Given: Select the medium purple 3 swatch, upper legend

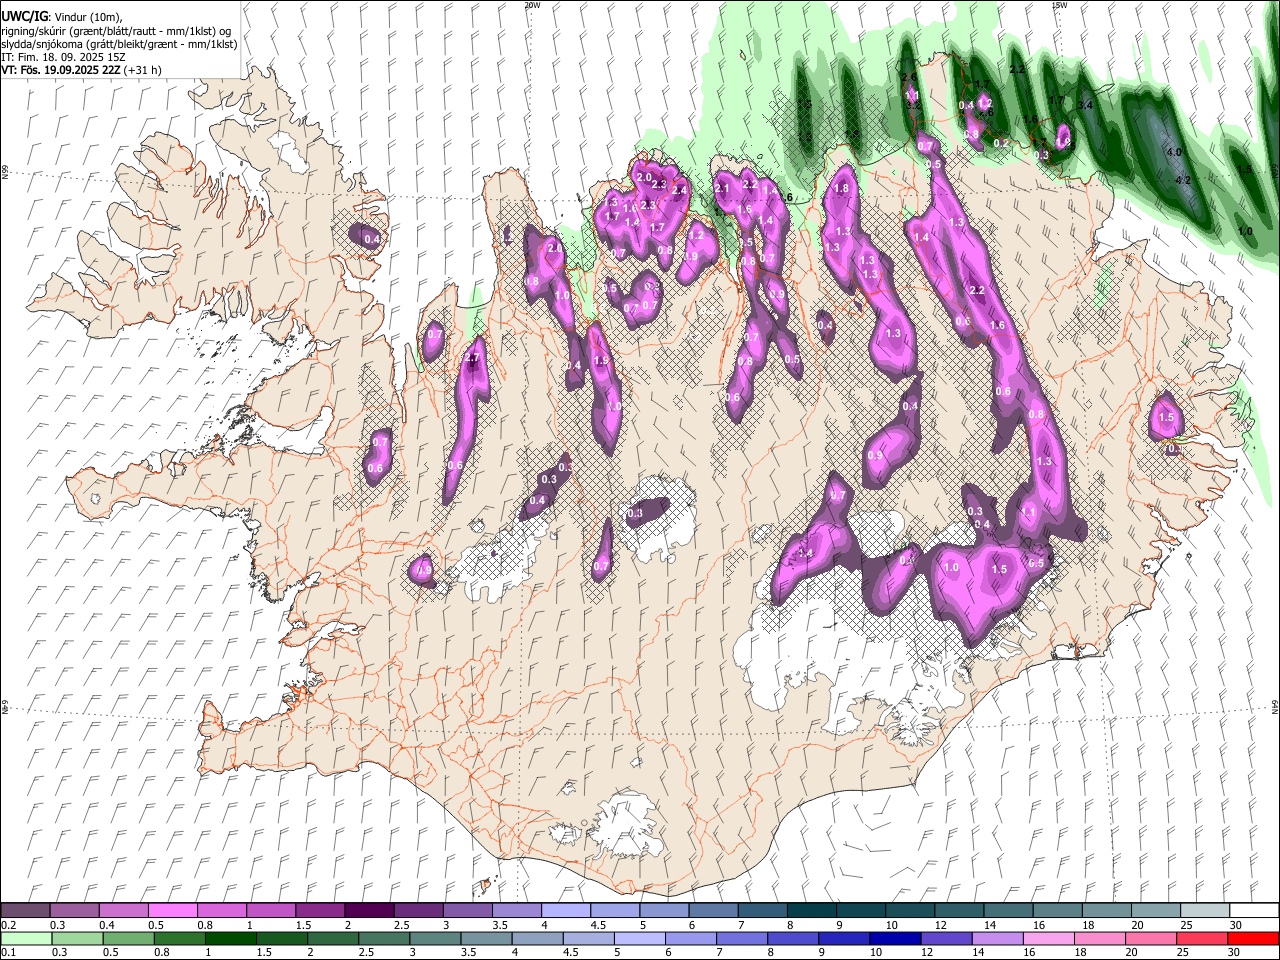Looking at the screenshot, I should [466, 911].
